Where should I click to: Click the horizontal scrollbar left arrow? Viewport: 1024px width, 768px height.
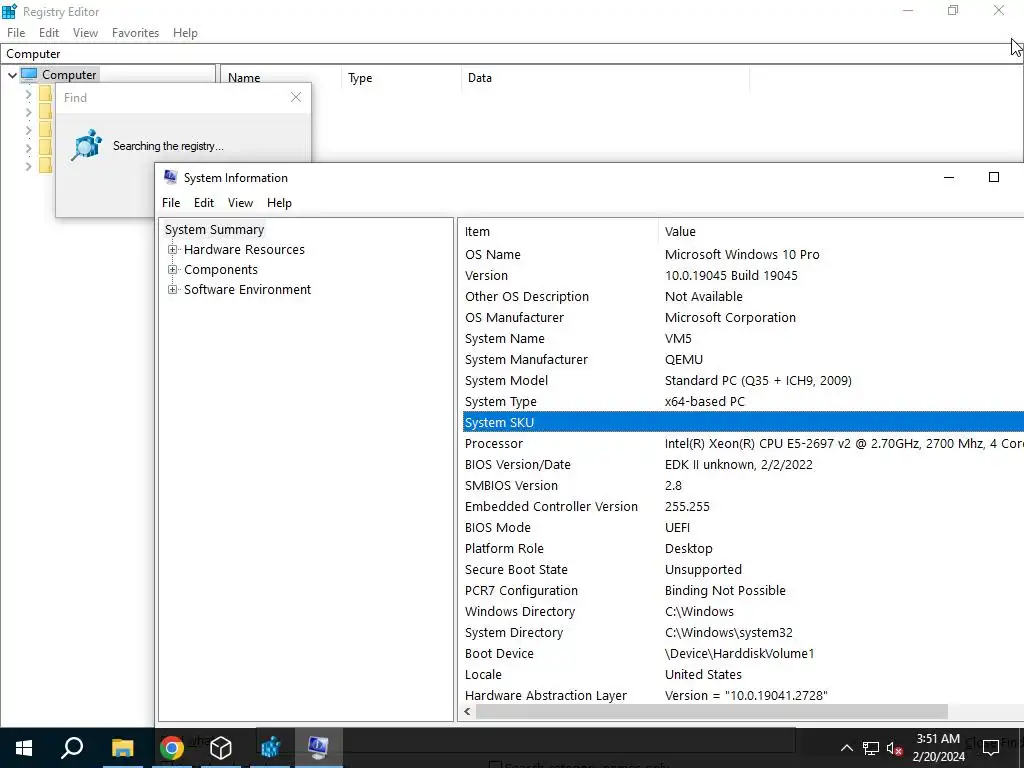(467, 712)
